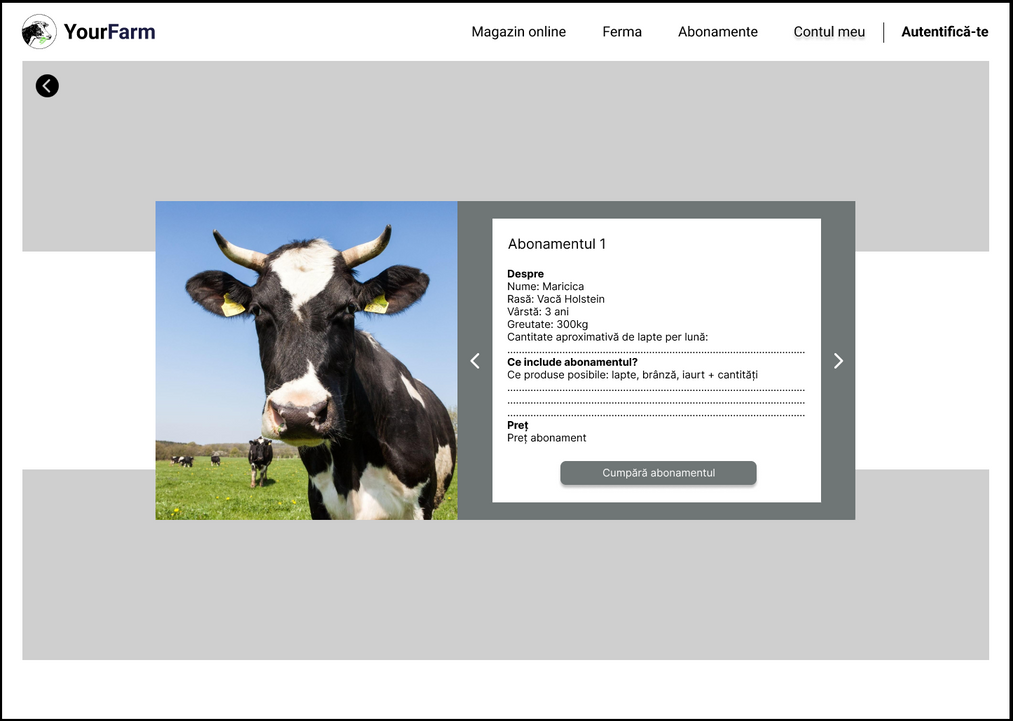Click the Despre section heading

[x=525, y=274]
